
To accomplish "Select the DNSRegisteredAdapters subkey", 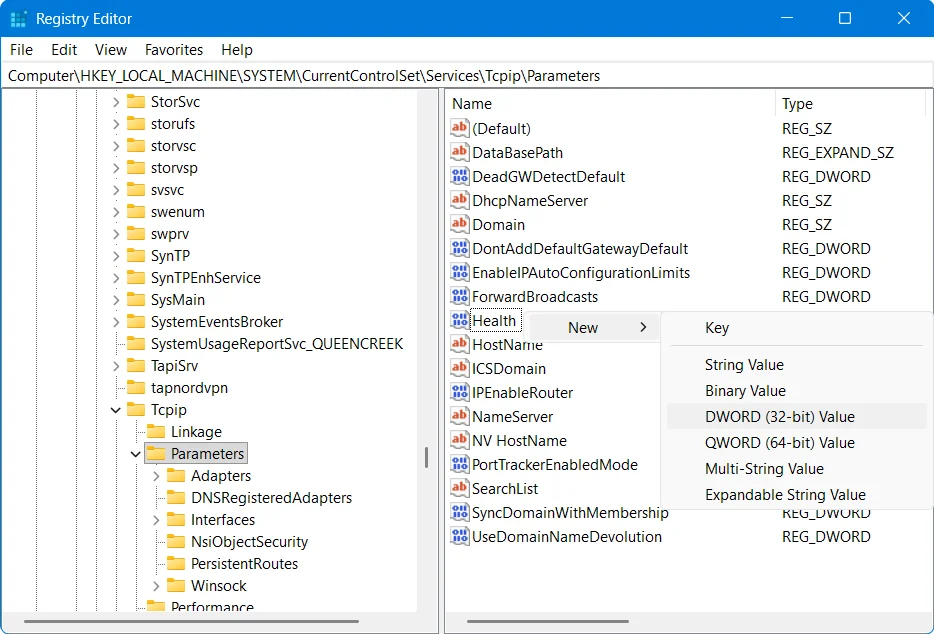I will click(271, 498).
